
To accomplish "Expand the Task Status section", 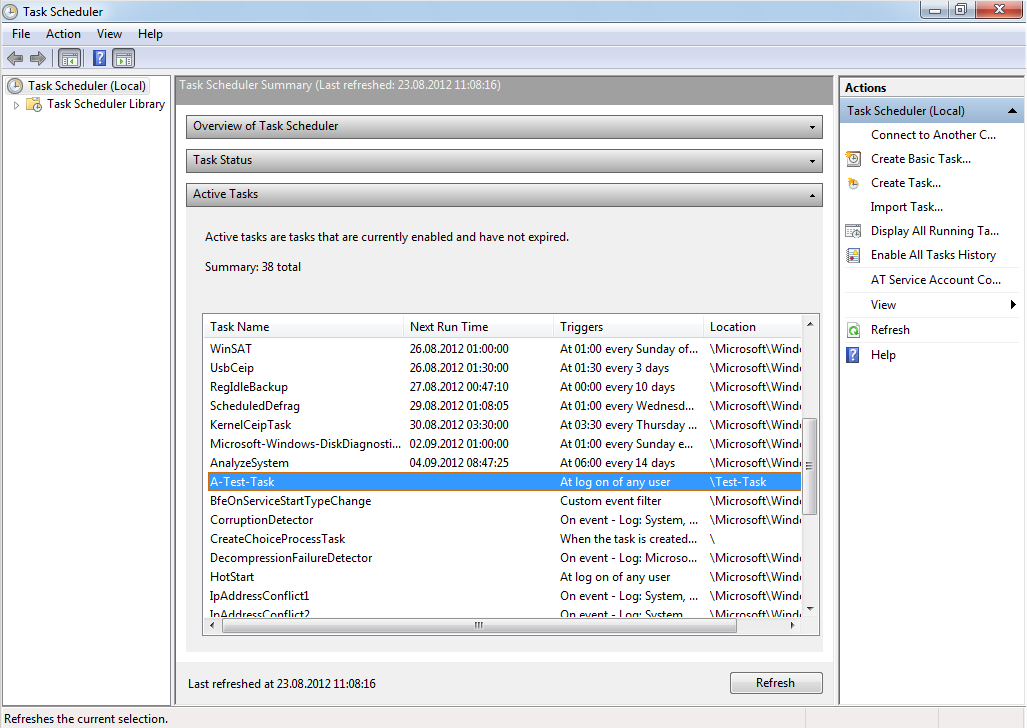I will pyautogui.click(x=813, y=161).
